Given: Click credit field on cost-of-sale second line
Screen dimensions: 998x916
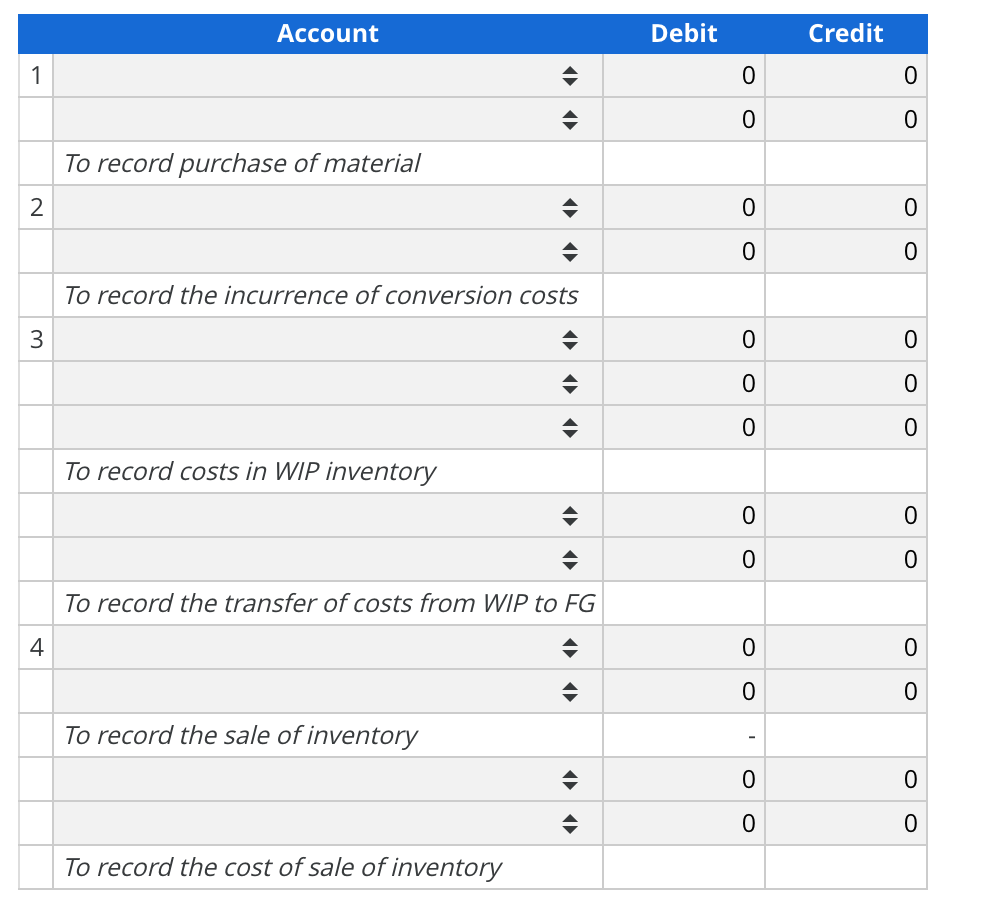Looking at the screenshot, I should click(x=846, y=823).
